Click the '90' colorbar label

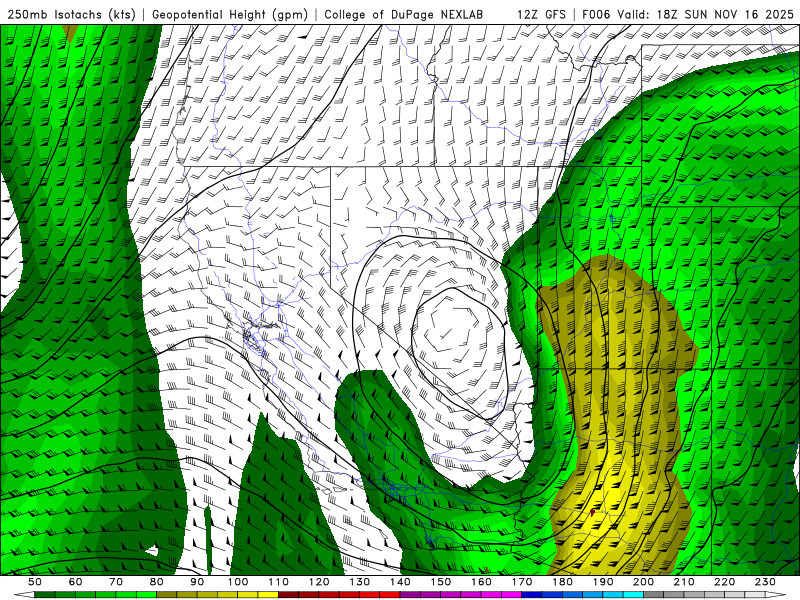197,582
